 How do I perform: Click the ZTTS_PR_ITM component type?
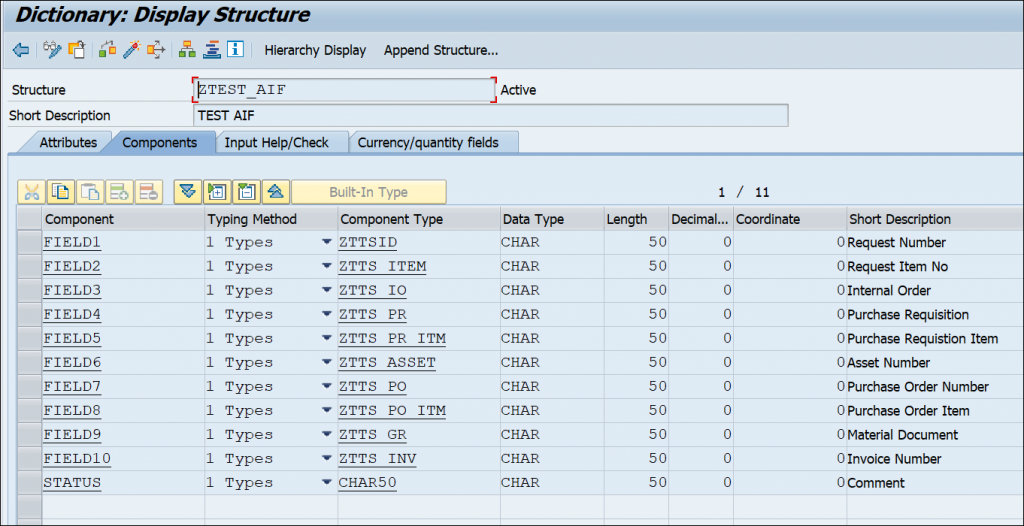[392, 338]
